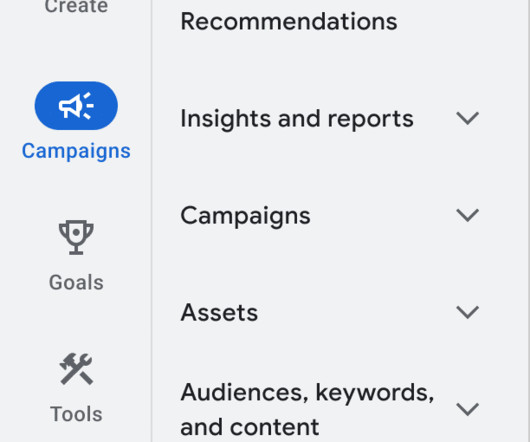Image resolution: width=530 pixels, height=442 pixels.
Task: Click the Campaigns section text in submenu
Action: [245, 216]
